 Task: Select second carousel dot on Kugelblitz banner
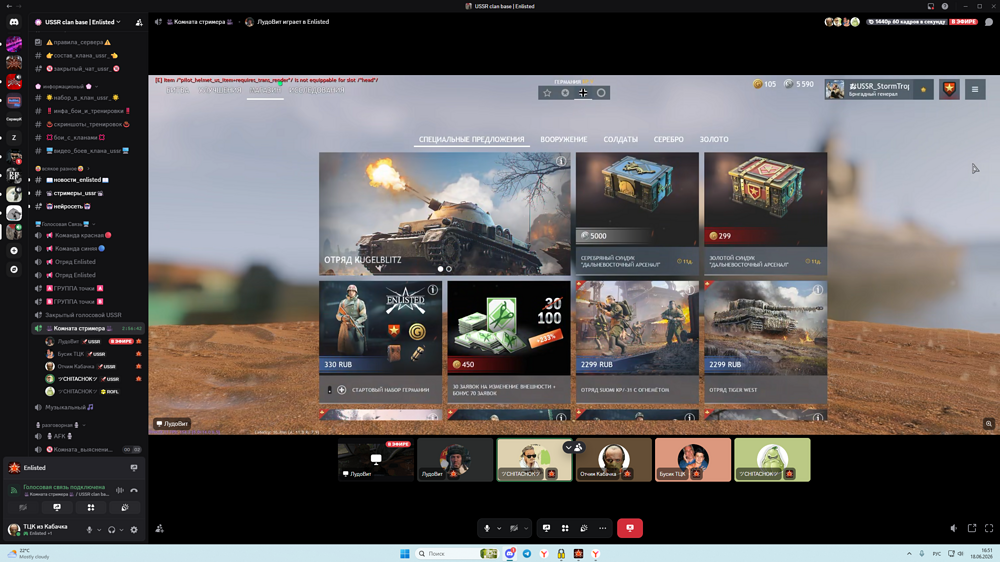tap(449, 269)
